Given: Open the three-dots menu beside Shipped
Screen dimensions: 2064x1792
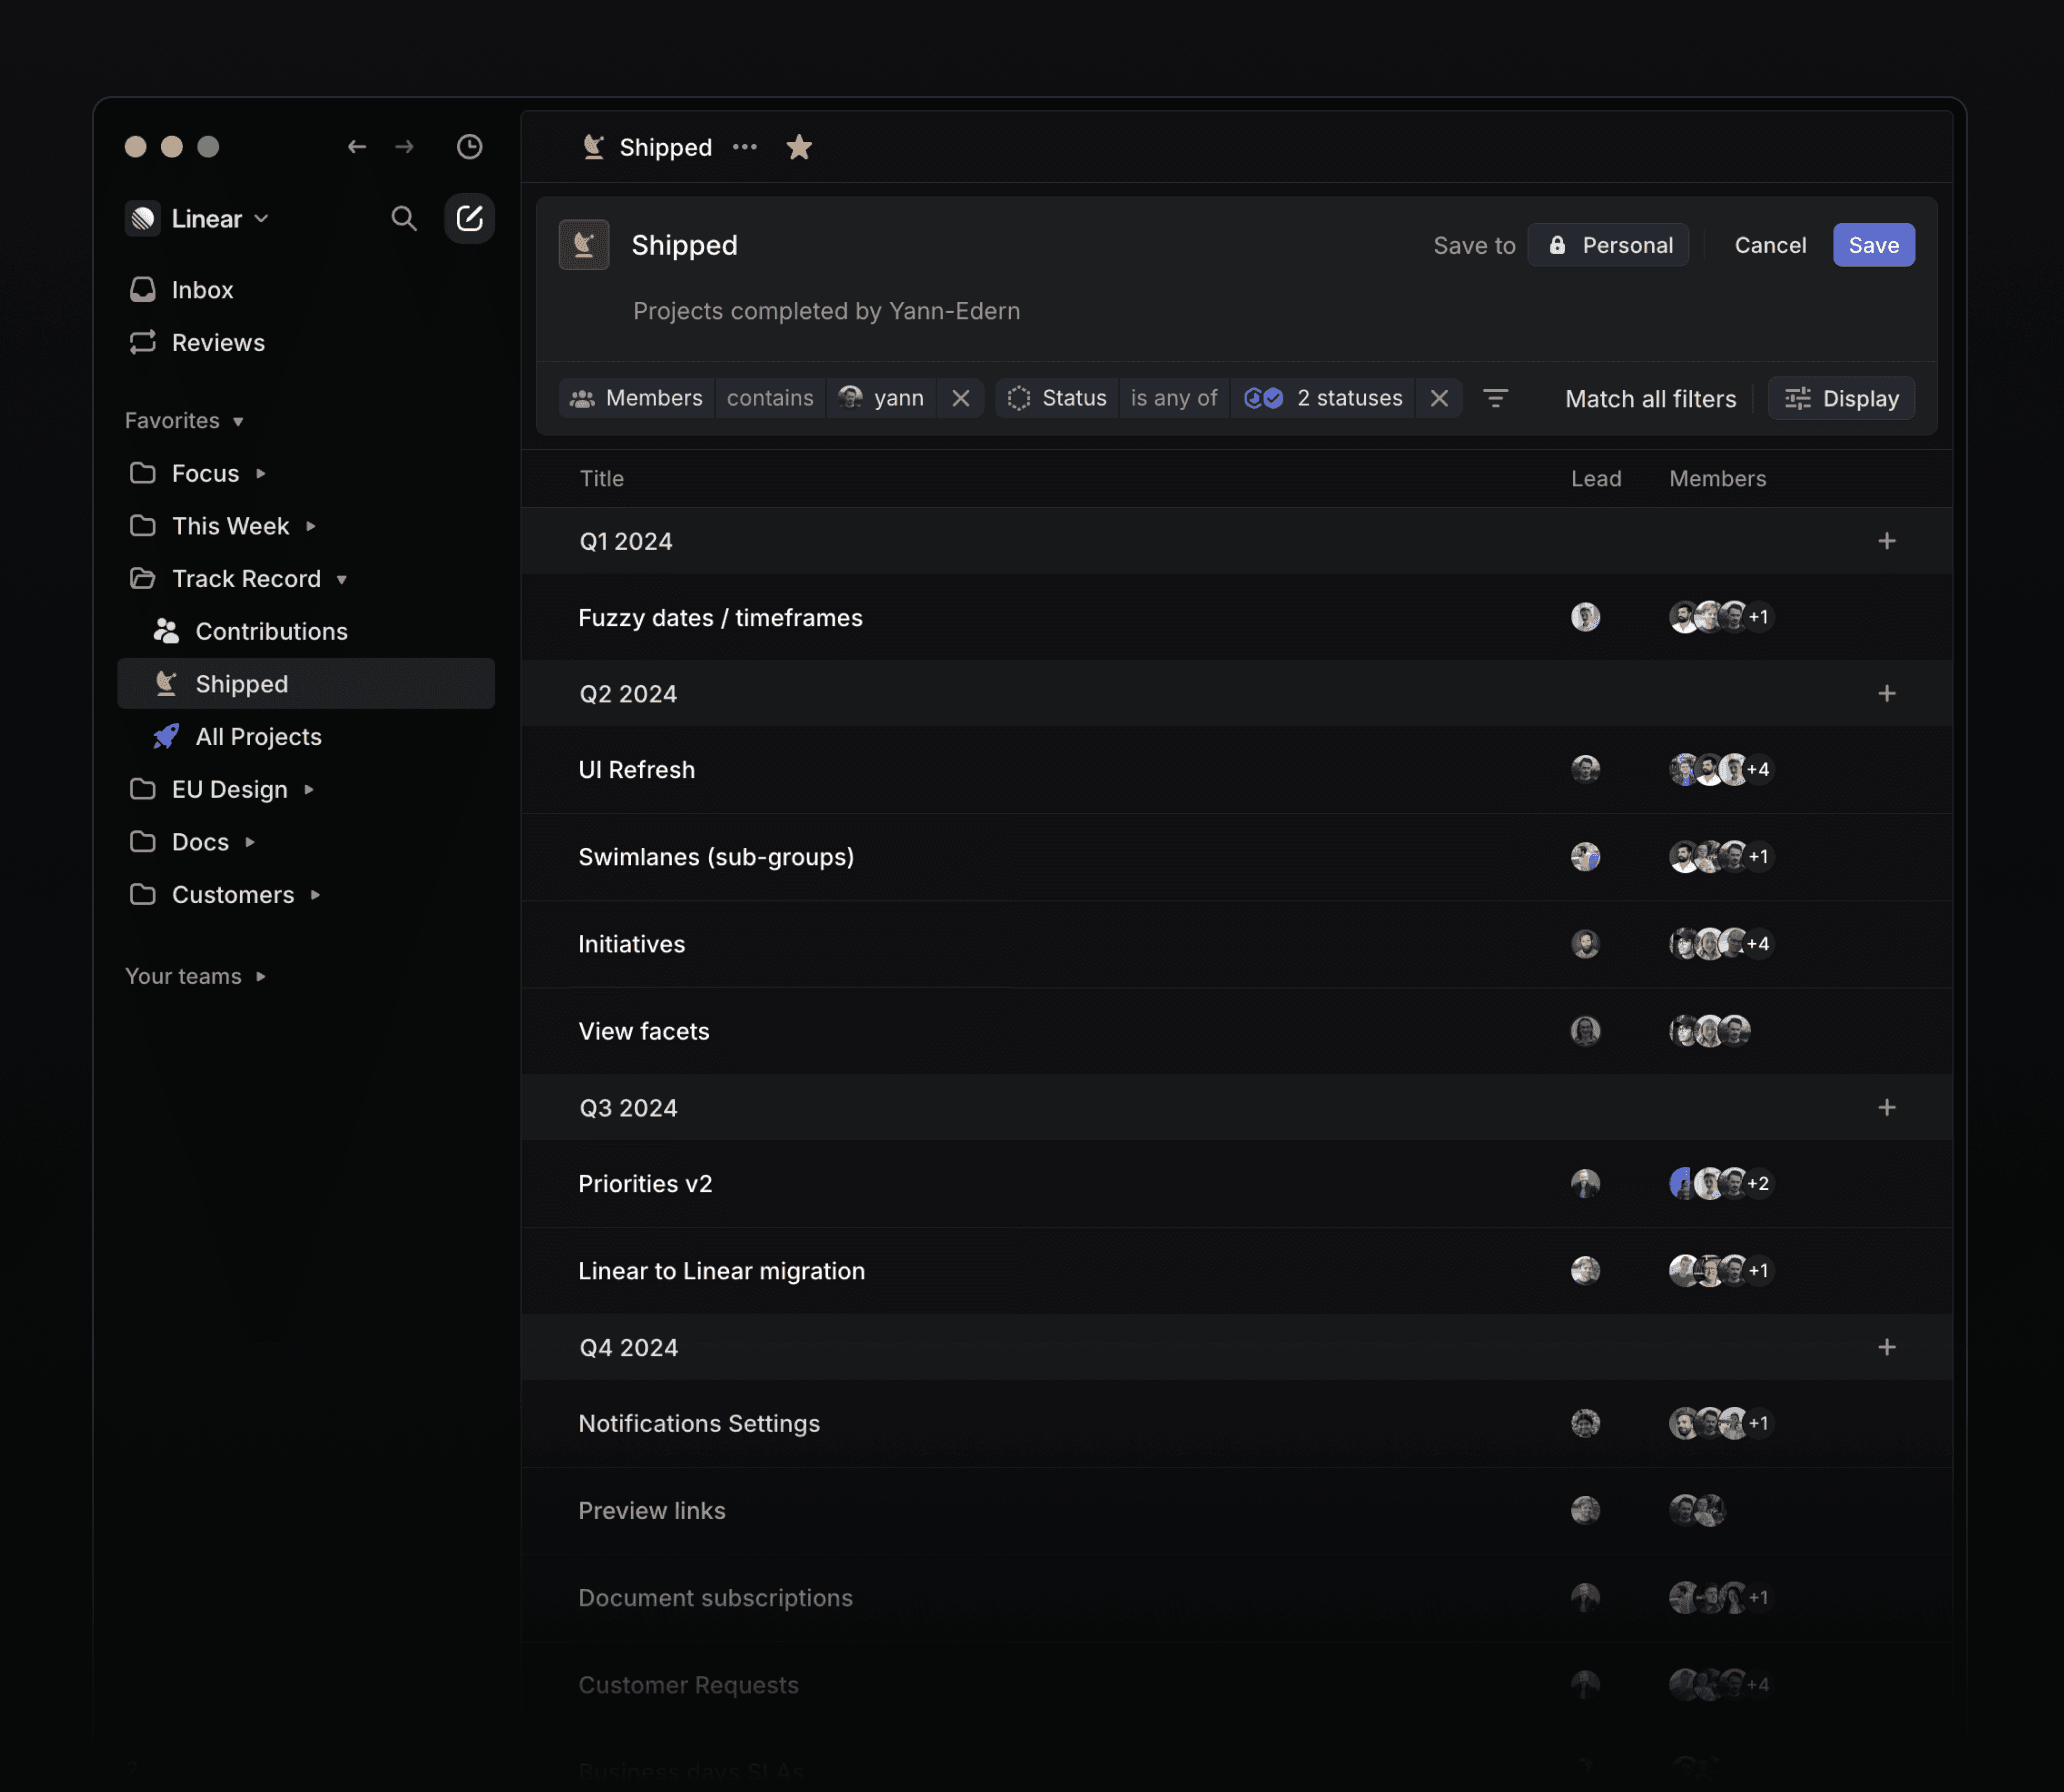Looking at the screenshot, I should tap(744, 147).
